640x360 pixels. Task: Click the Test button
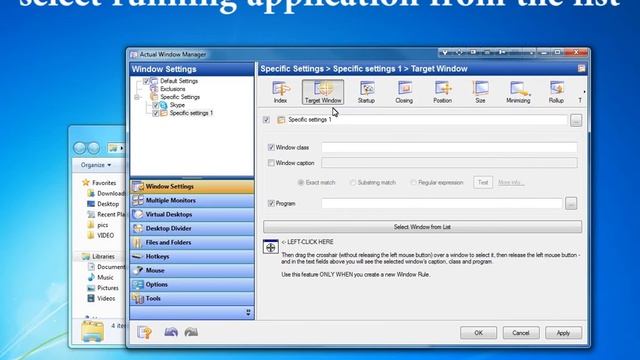(x=483, y=182)
